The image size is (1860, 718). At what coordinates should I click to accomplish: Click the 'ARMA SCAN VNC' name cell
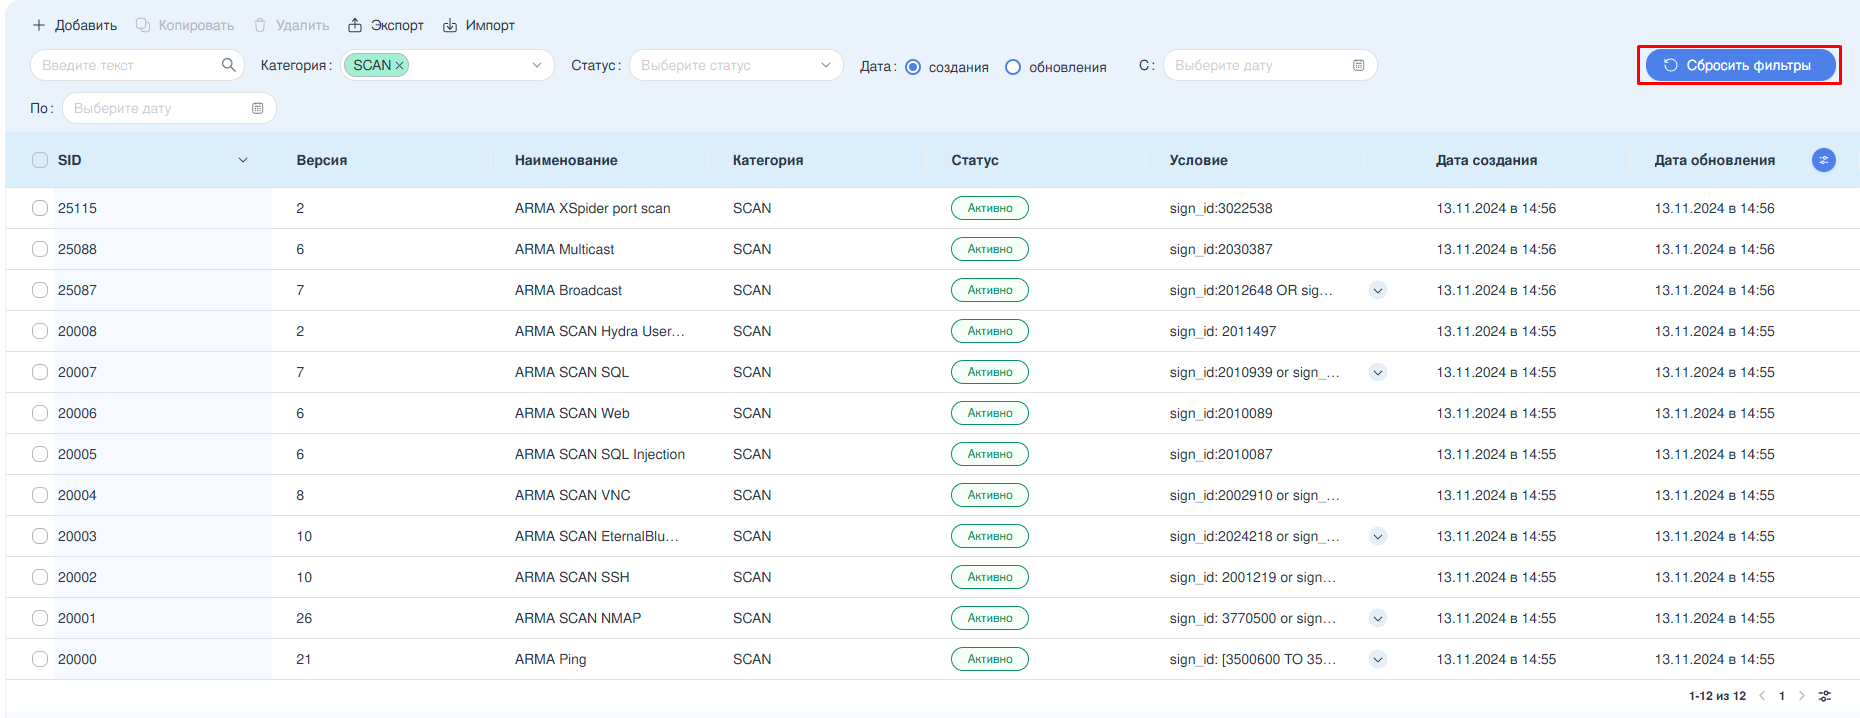click(573, 495)
